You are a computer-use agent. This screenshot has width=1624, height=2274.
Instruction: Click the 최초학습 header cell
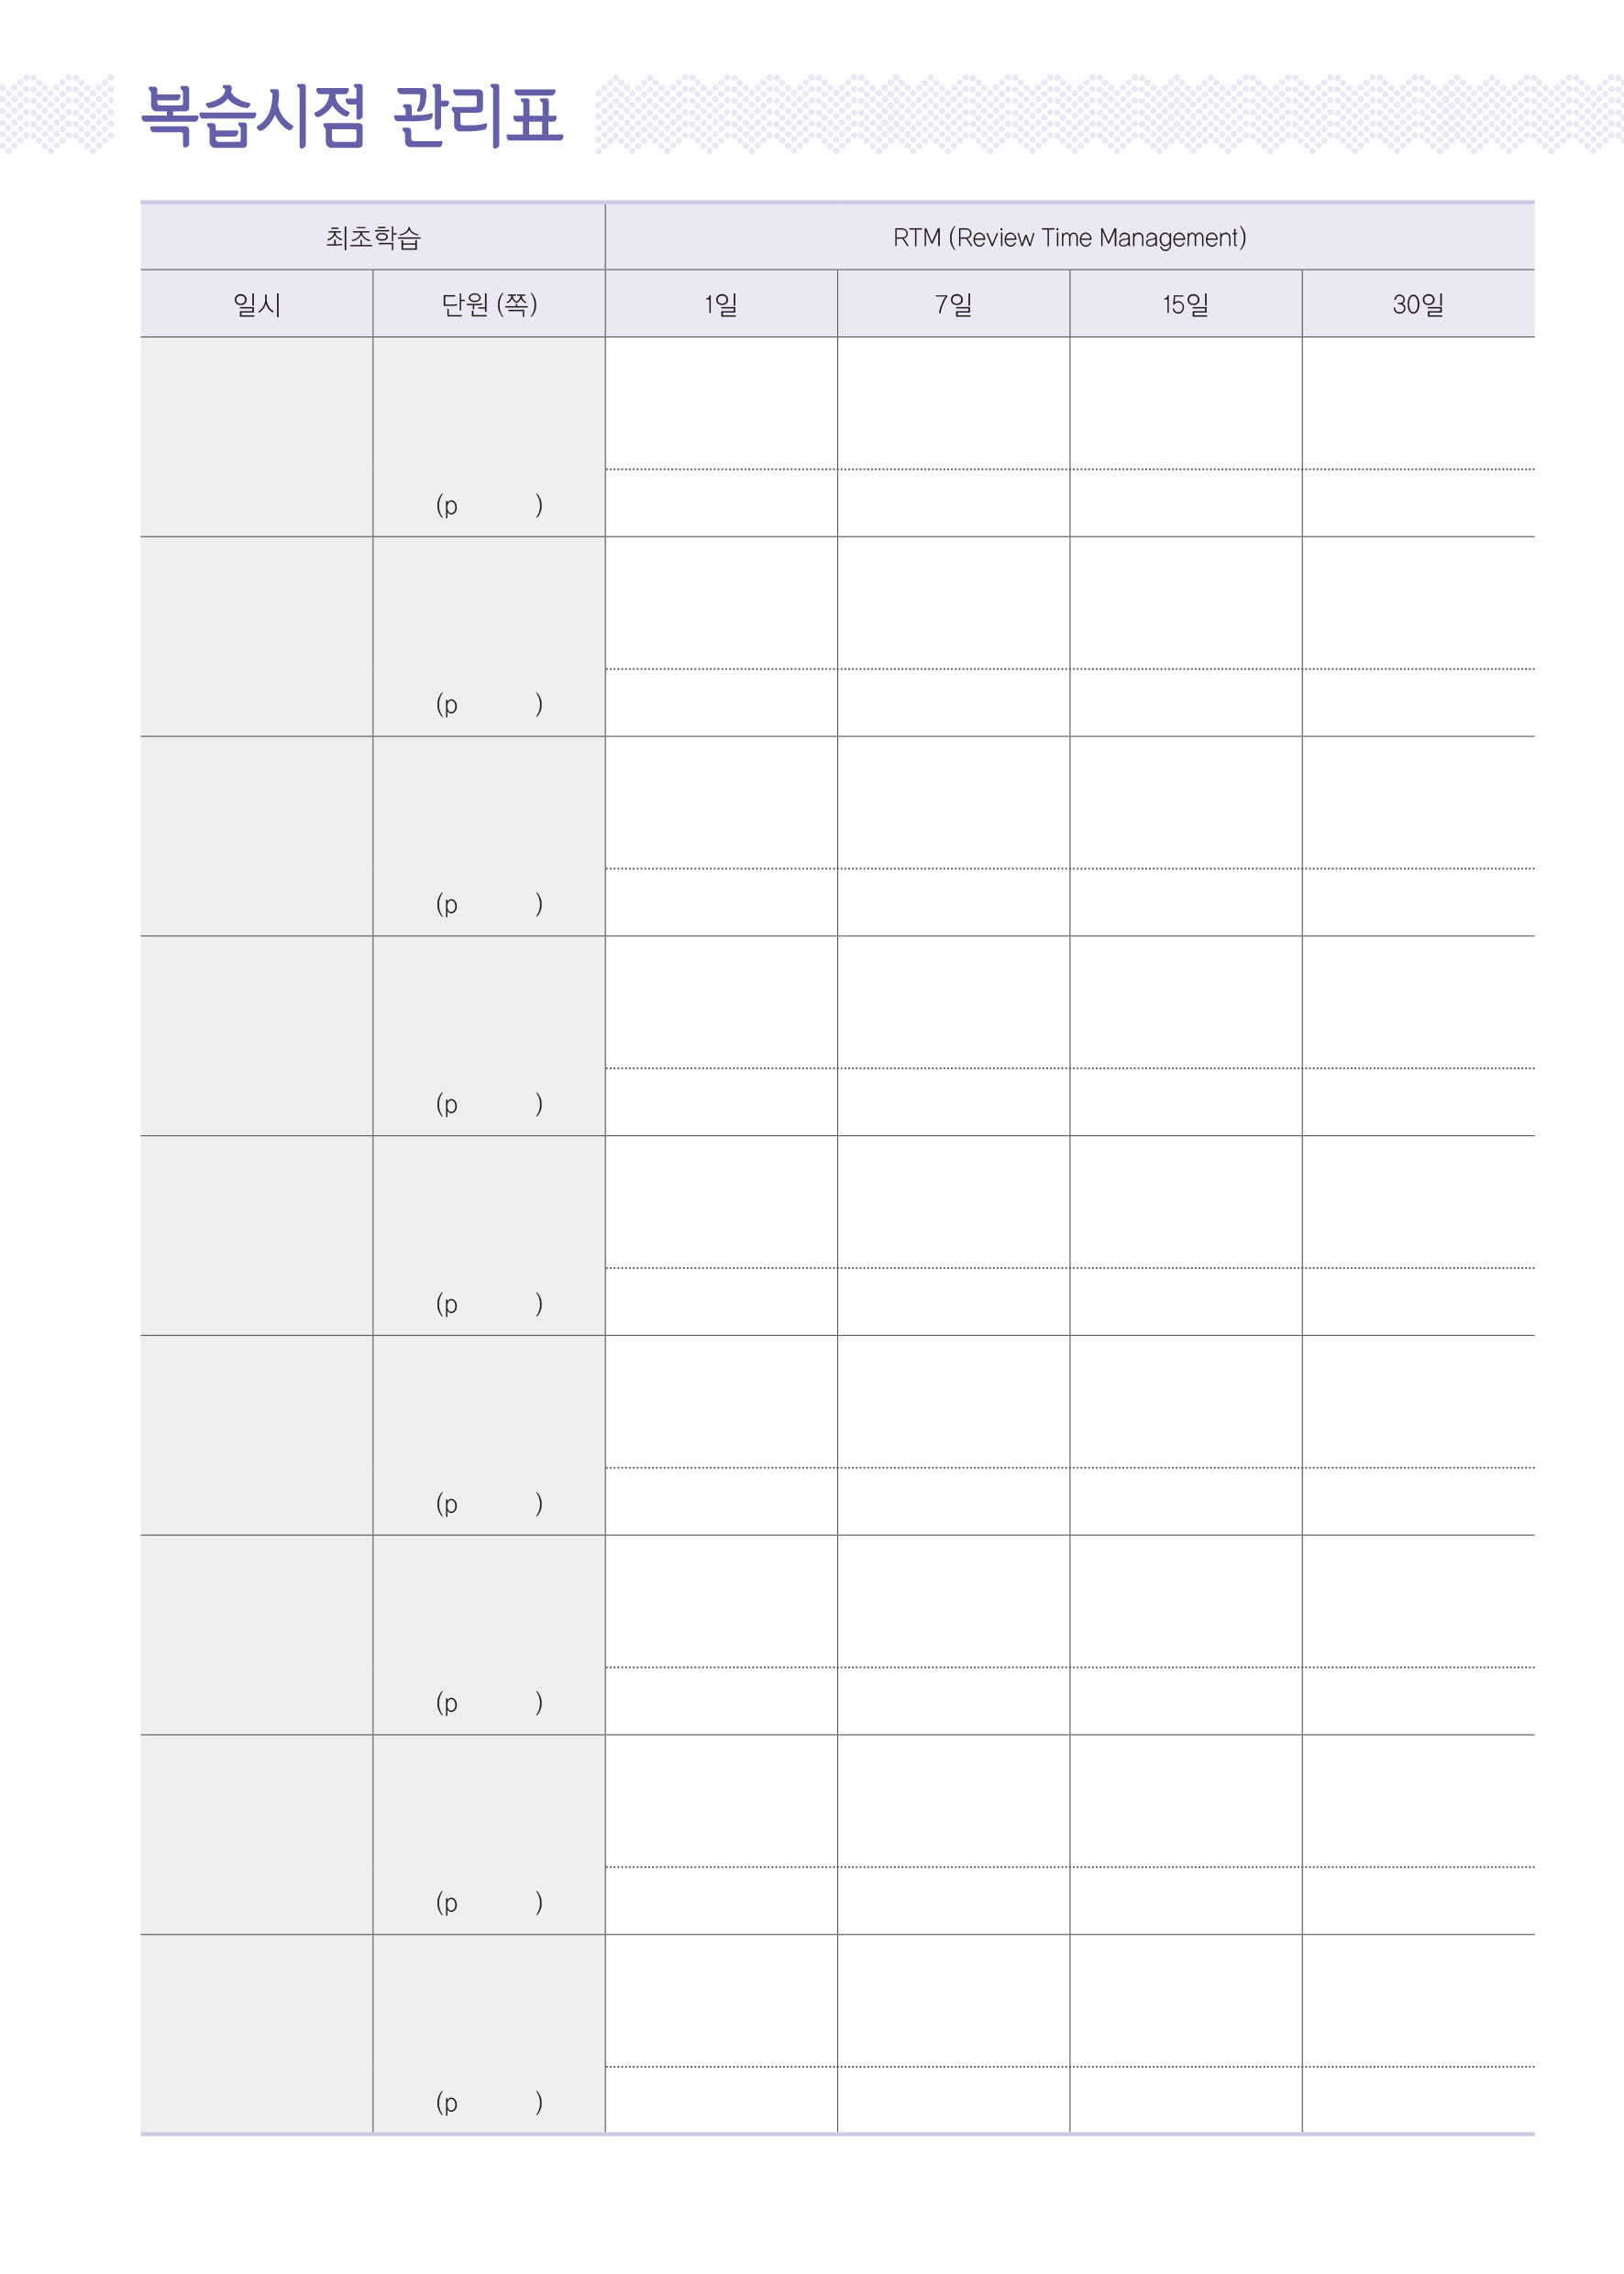click(x=372, y=237)
